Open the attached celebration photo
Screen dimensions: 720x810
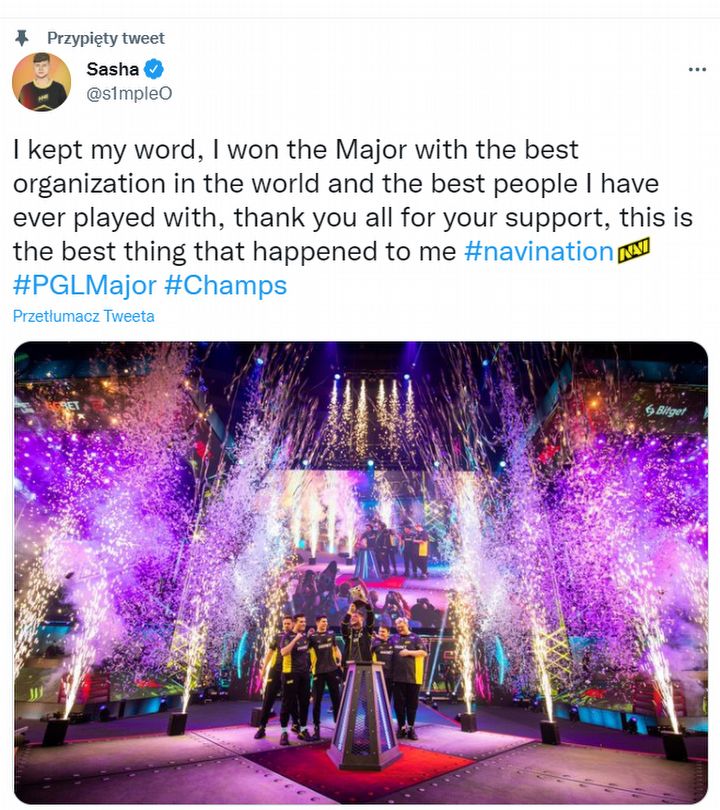(361, 572)
